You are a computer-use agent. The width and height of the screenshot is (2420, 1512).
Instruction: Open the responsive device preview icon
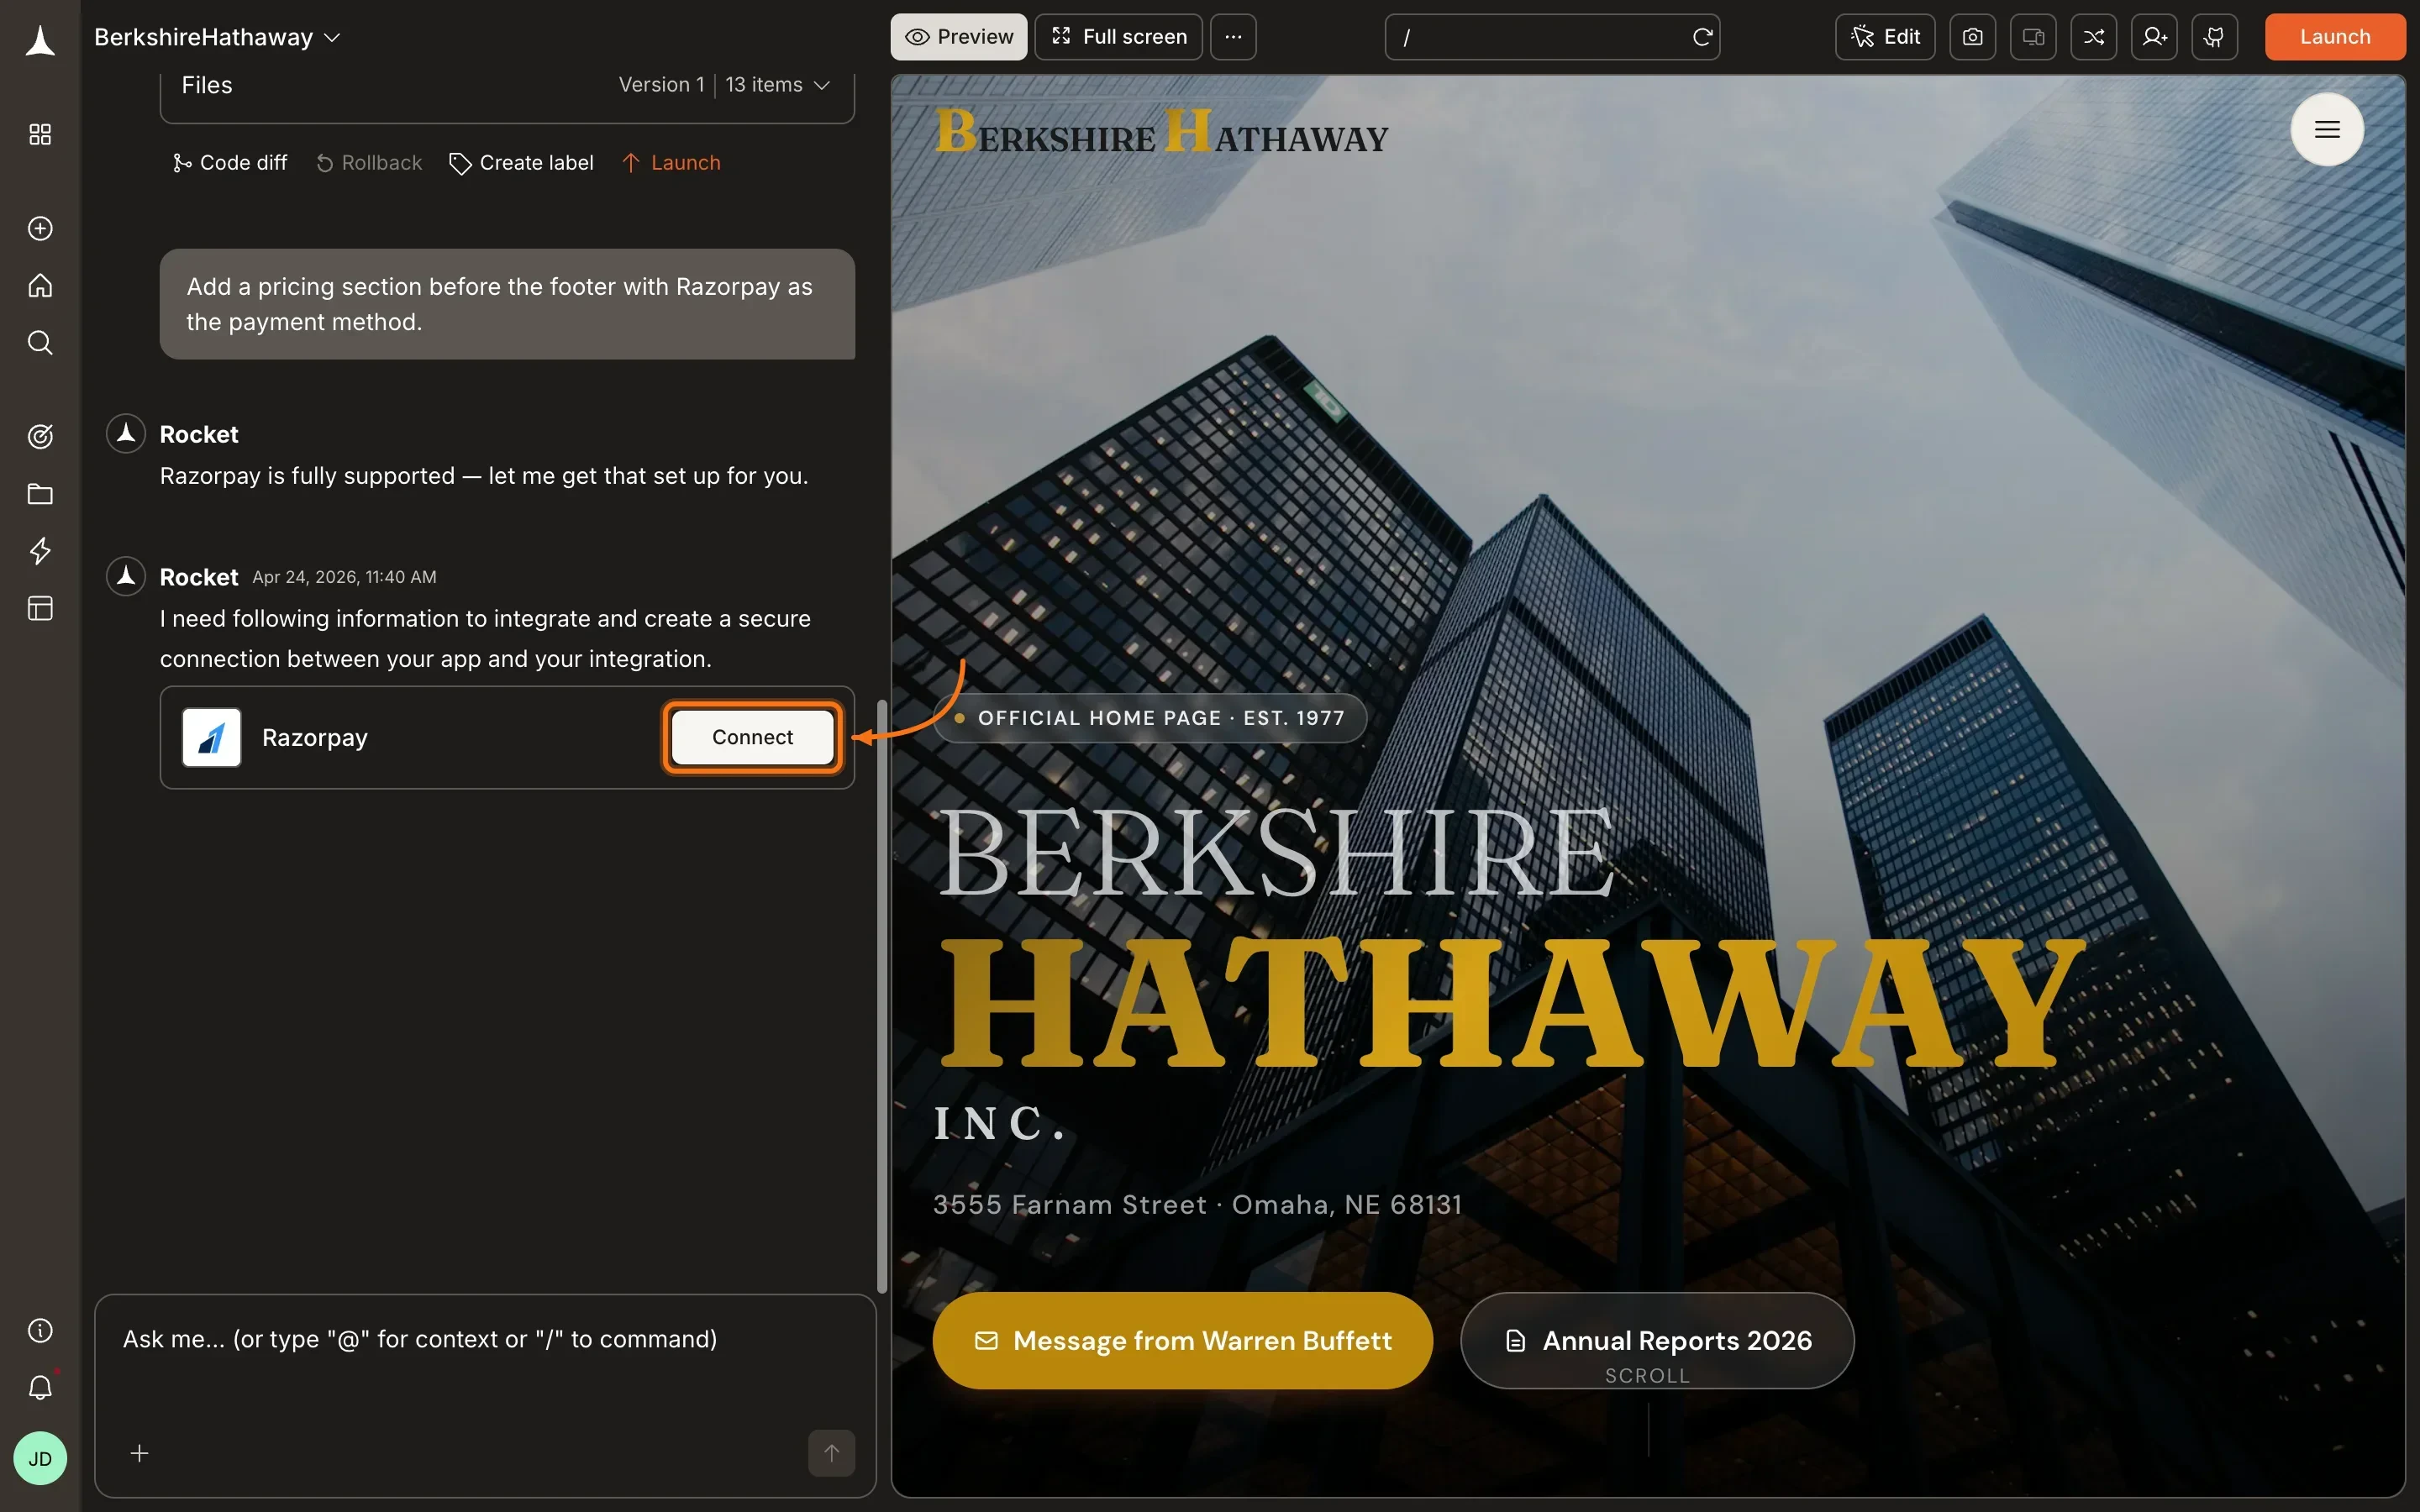coord(2033,37)
